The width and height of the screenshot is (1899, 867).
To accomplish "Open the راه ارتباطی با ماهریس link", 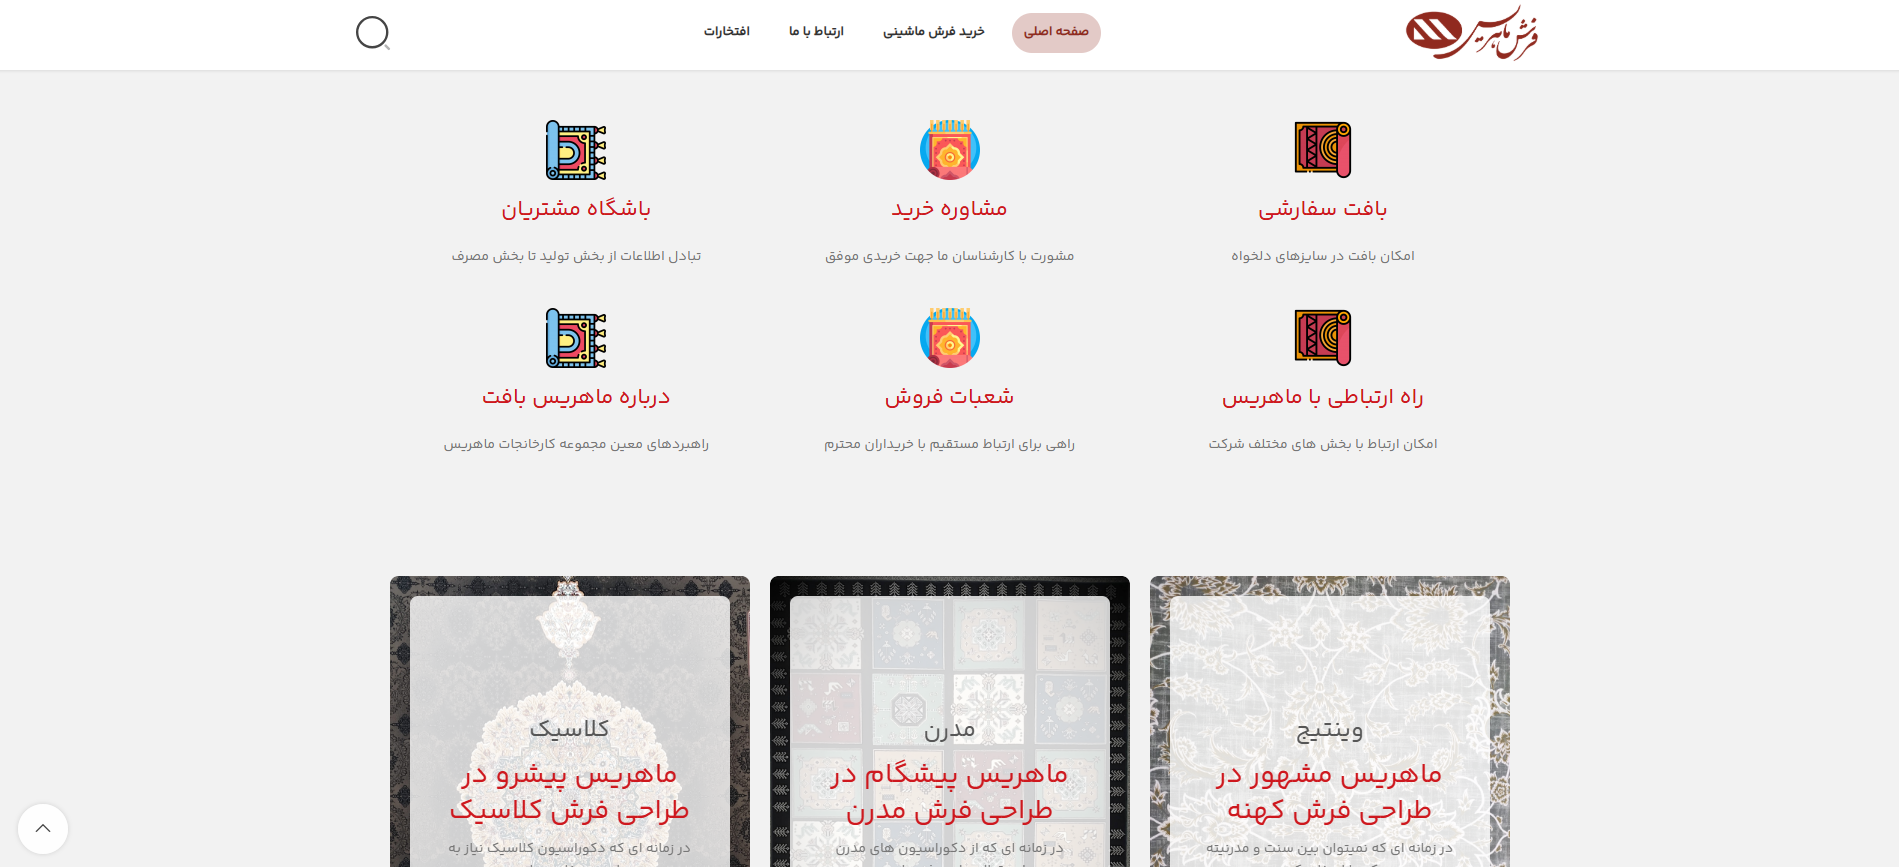I will 1322,397.
